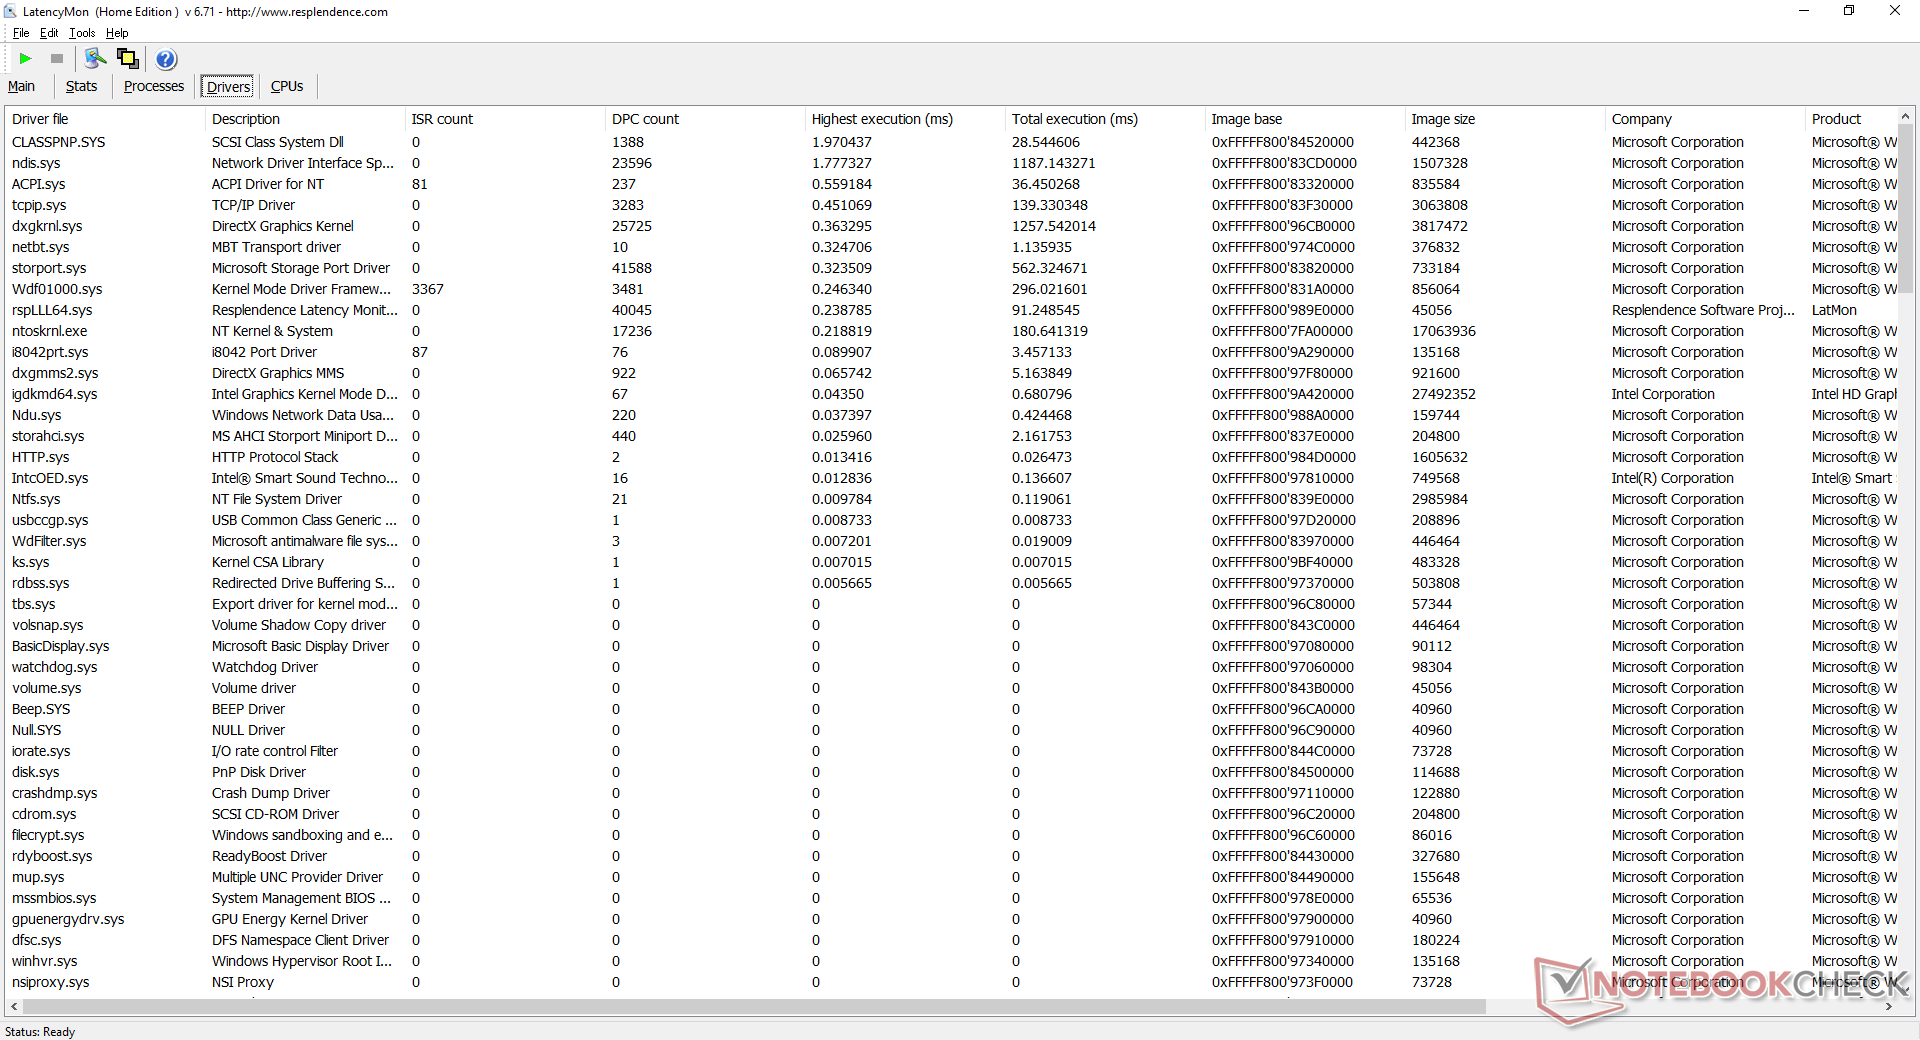The height and width of the screenshot is (1040, 1920).
Task: Select the Ndu.sys driver row
Action: coord(951,415)
